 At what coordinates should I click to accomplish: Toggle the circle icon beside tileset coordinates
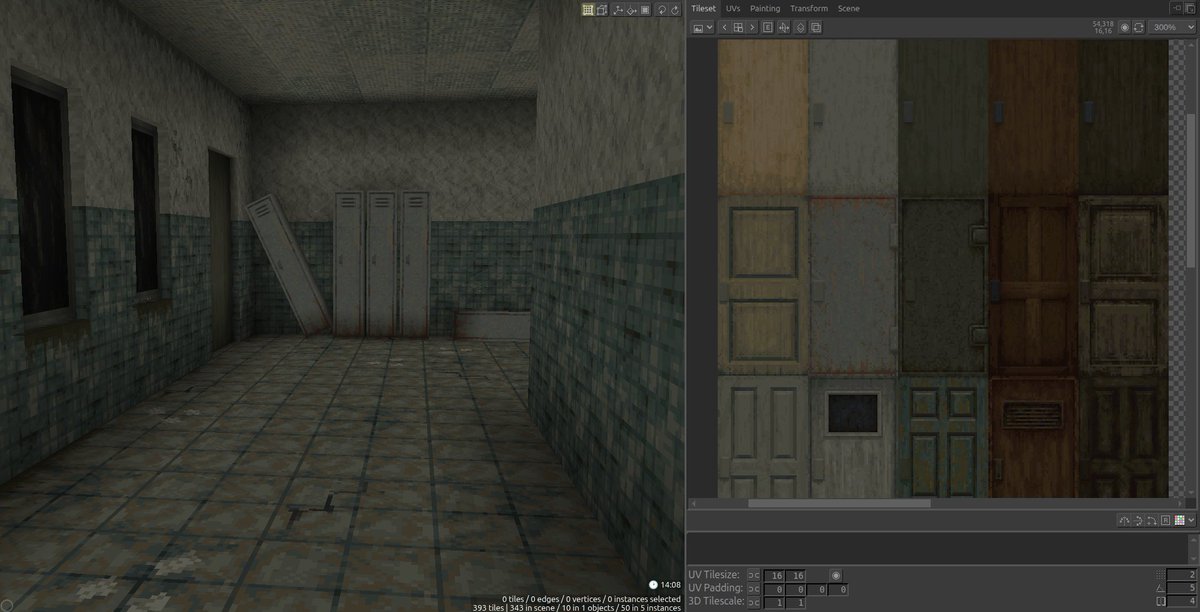click(1125, 27)
